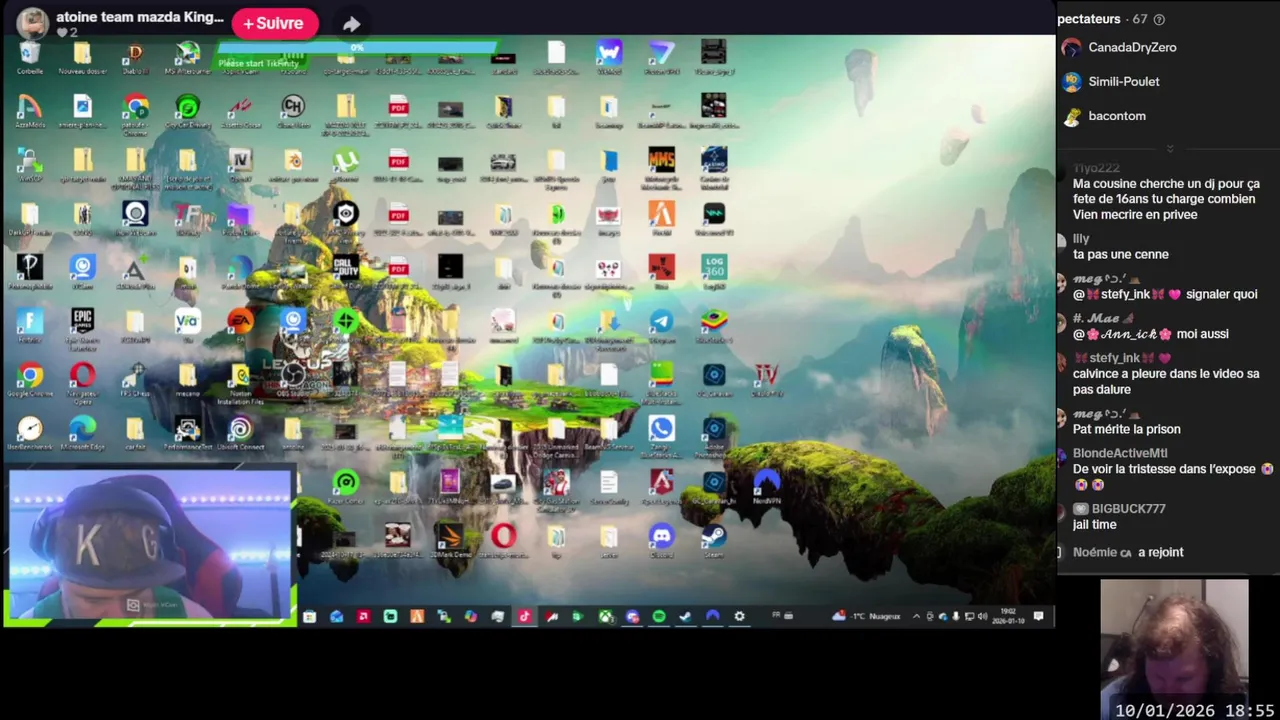Open BlondeActiveMtl's profile from chat
1280x720 pixels.
(1120, 453)
